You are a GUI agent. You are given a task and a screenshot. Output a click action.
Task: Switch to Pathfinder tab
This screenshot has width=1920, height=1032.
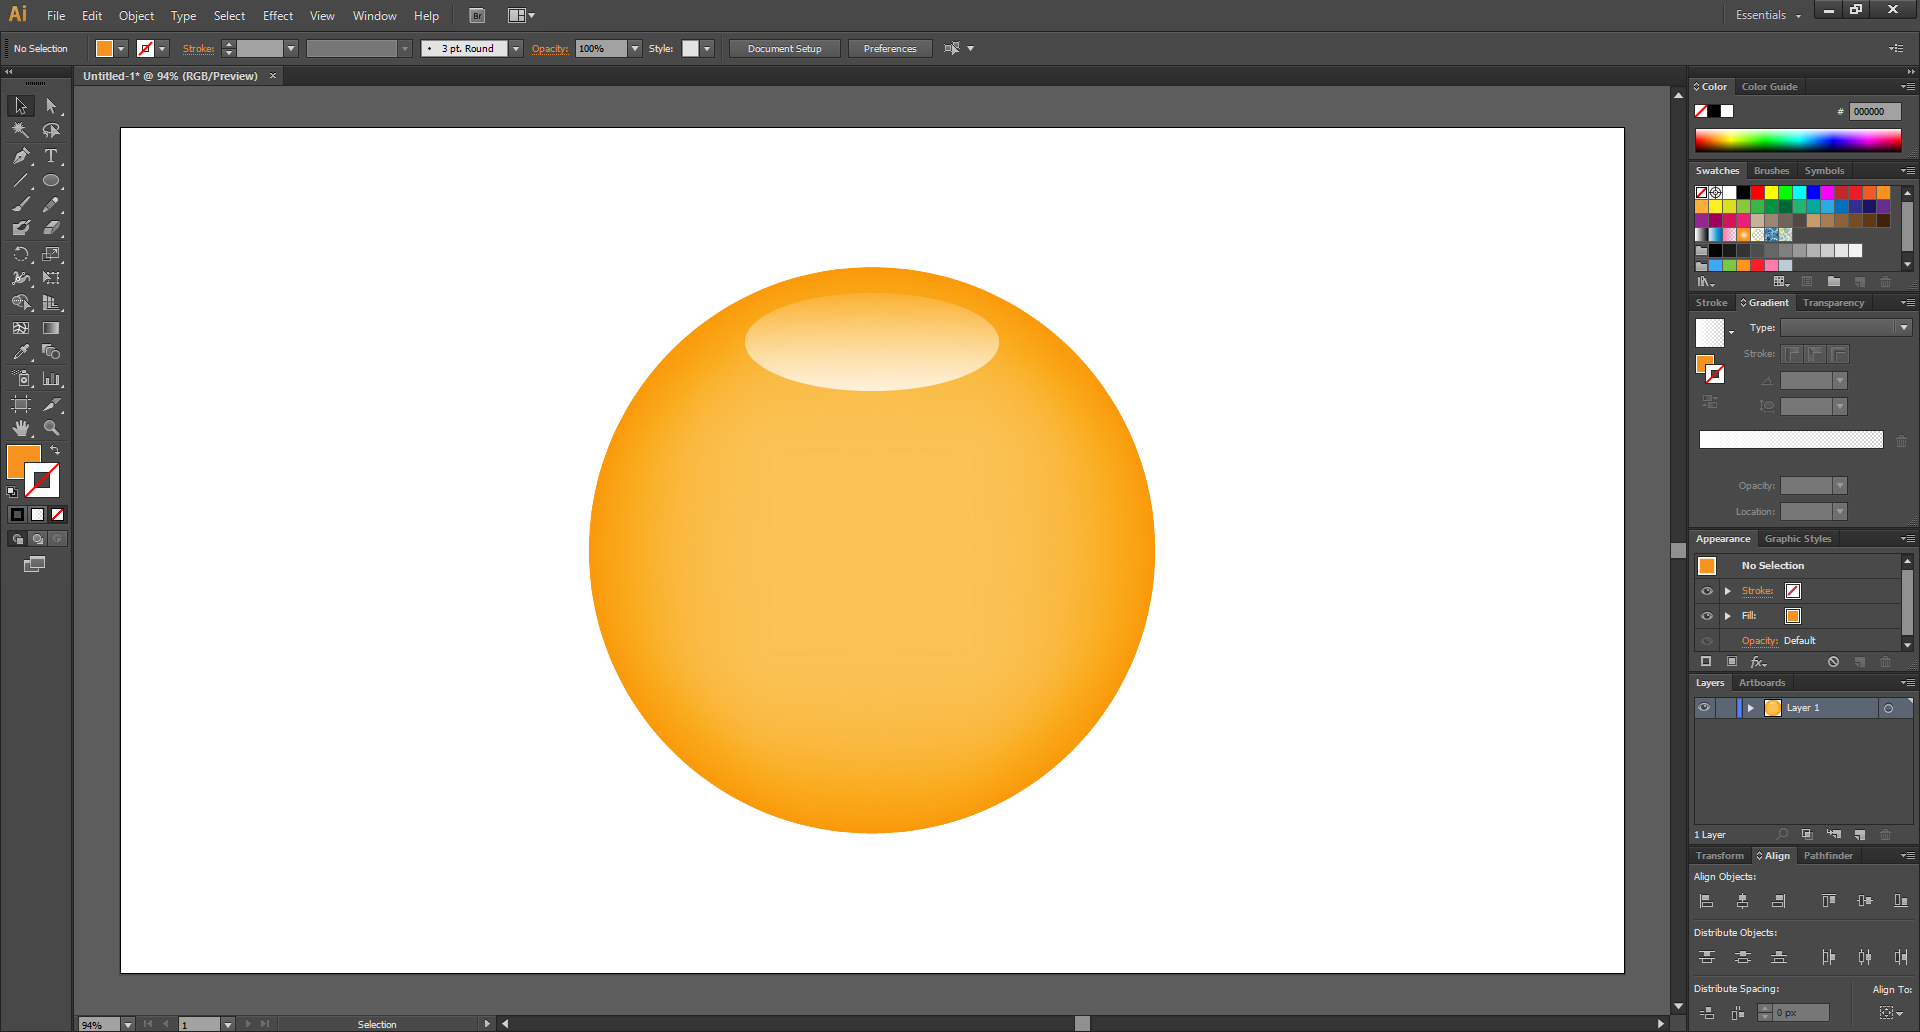[1828, 856]
